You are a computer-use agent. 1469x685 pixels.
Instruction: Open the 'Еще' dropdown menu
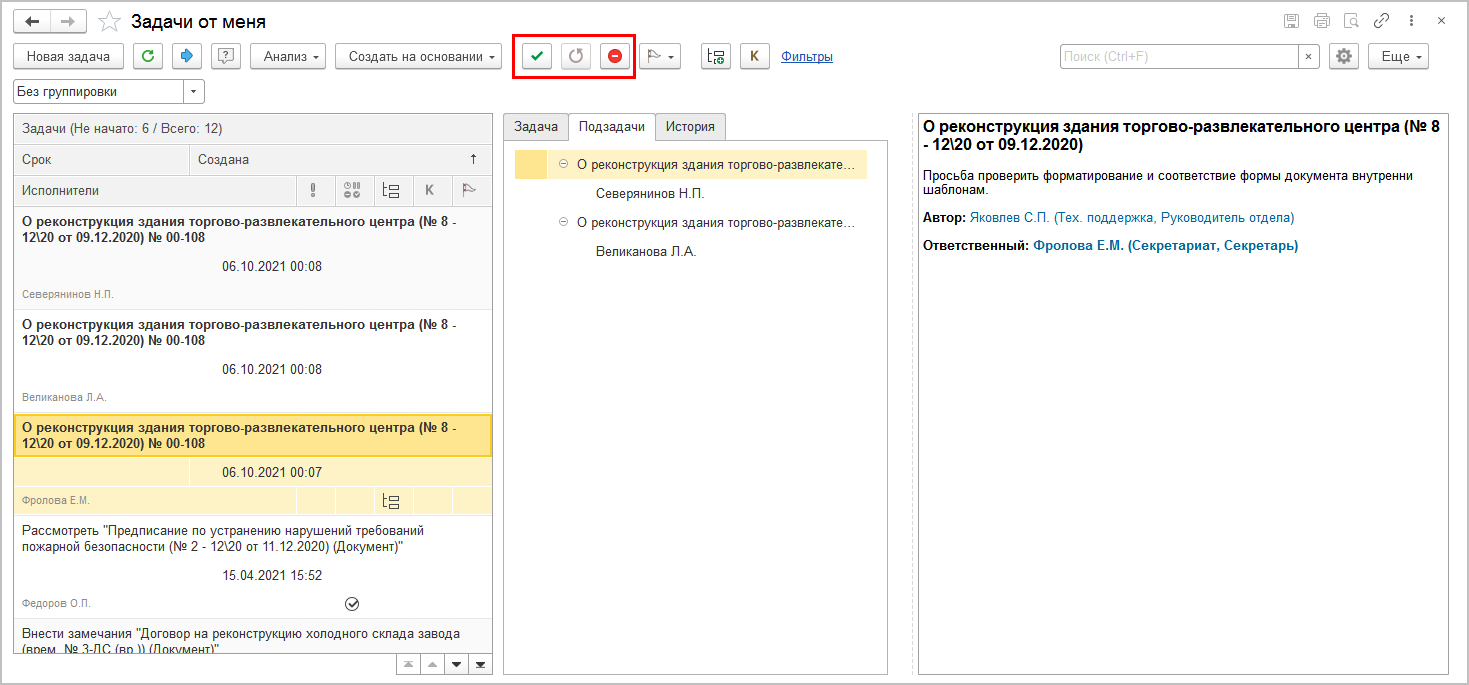tap(1398, 57)
